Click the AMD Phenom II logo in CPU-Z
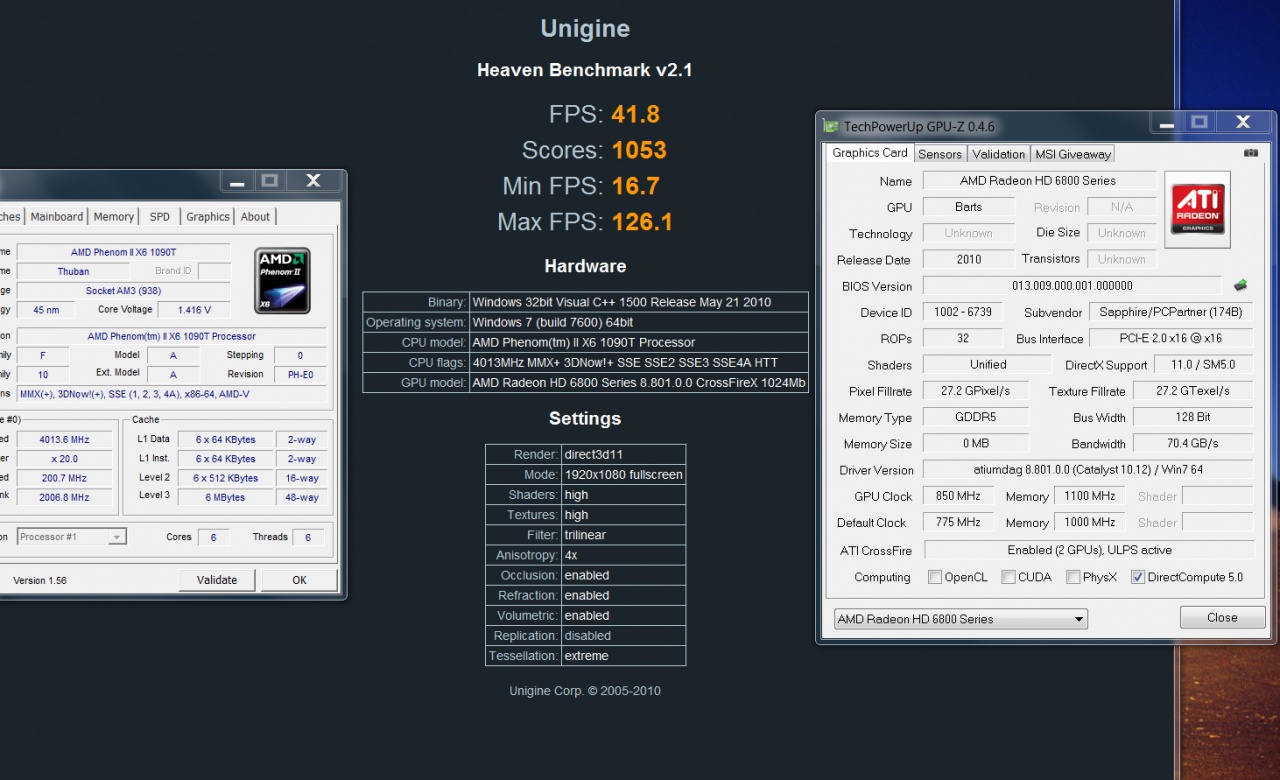Viewport: 1280px width, 780px height. click(282, 281)
